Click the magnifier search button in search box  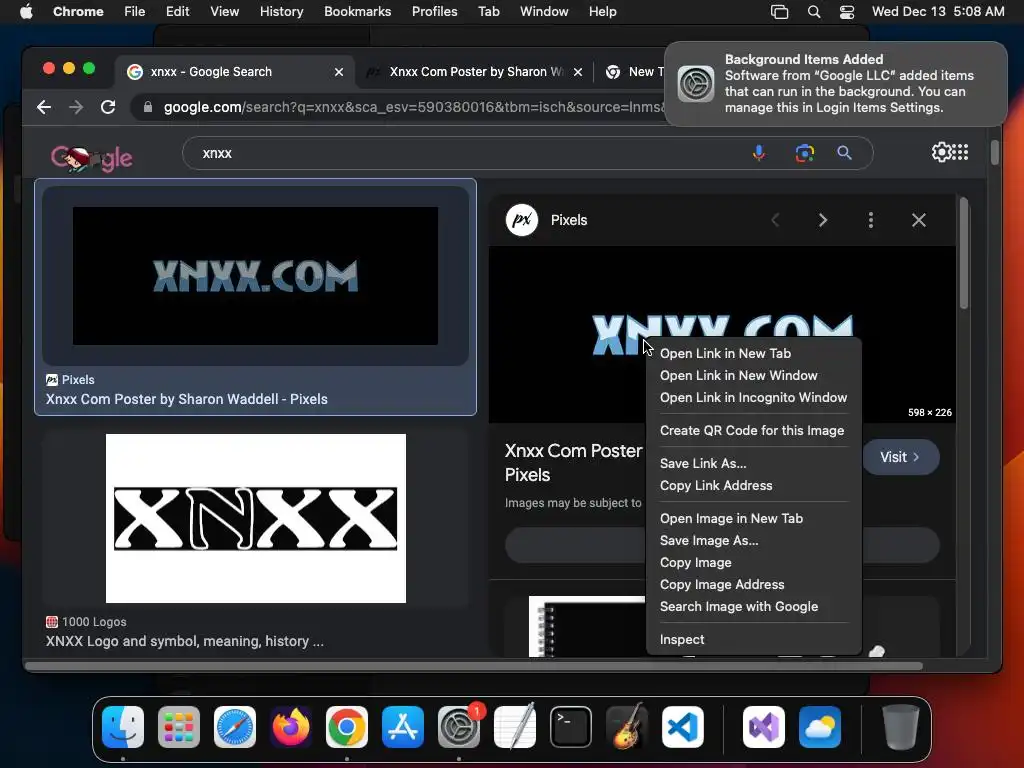click(x=844, y=153)
